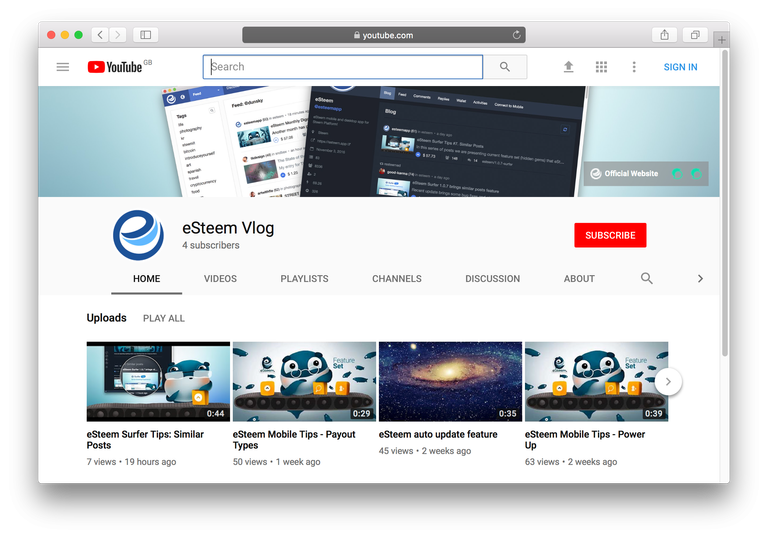Click '50 views • 1 week ago' text
This screenshot has width=768, height=538.
click(x=276, y=462)
